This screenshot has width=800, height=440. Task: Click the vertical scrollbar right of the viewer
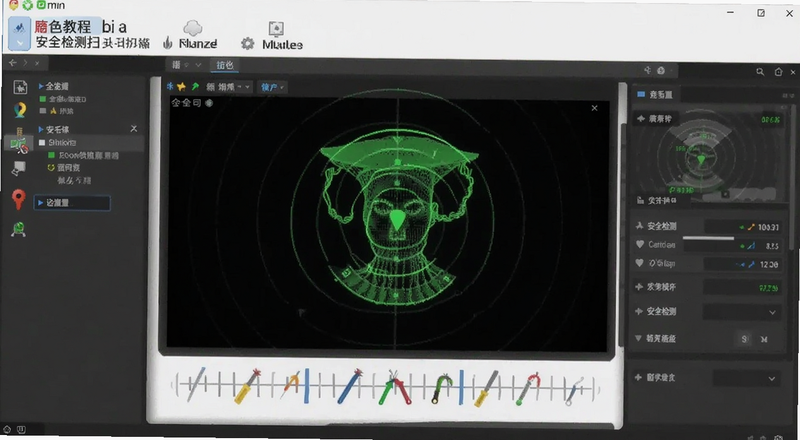(x=622, y=214)
